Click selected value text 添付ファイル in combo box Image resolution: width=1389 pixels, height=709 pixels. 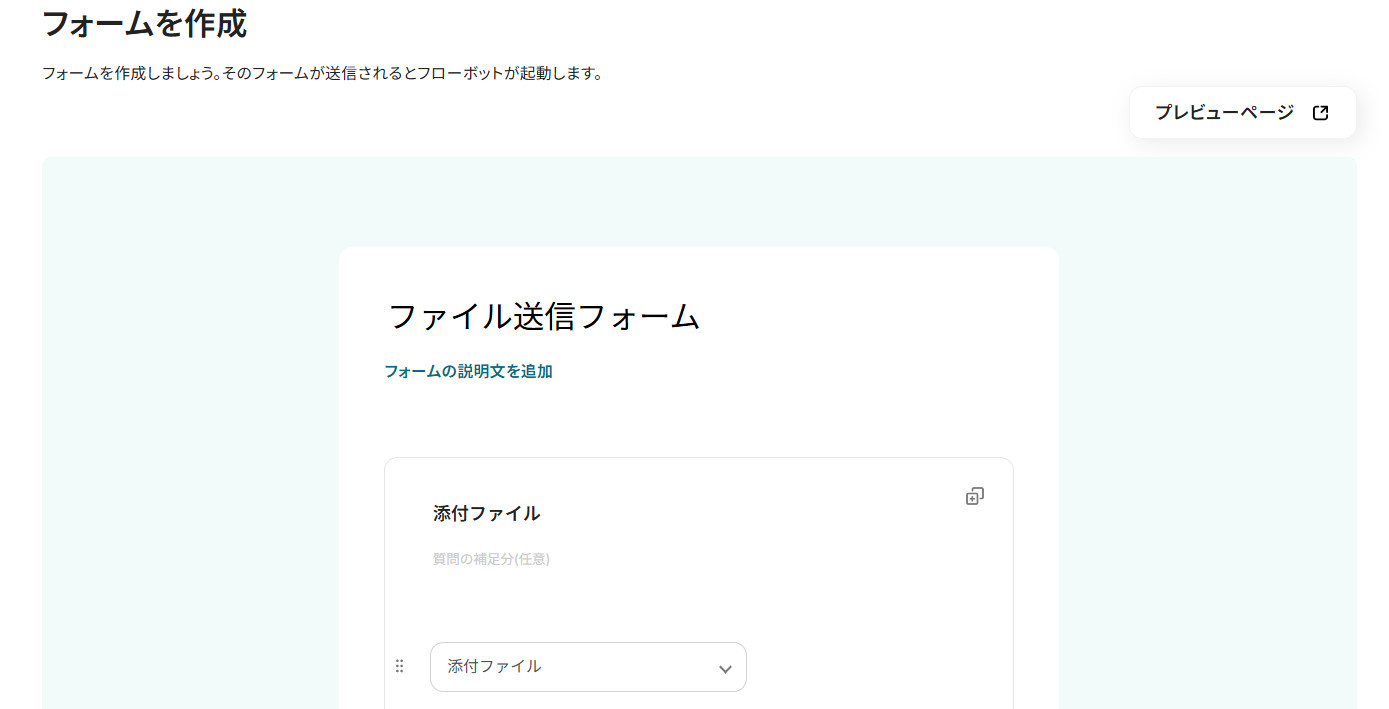tap(494, 666)
